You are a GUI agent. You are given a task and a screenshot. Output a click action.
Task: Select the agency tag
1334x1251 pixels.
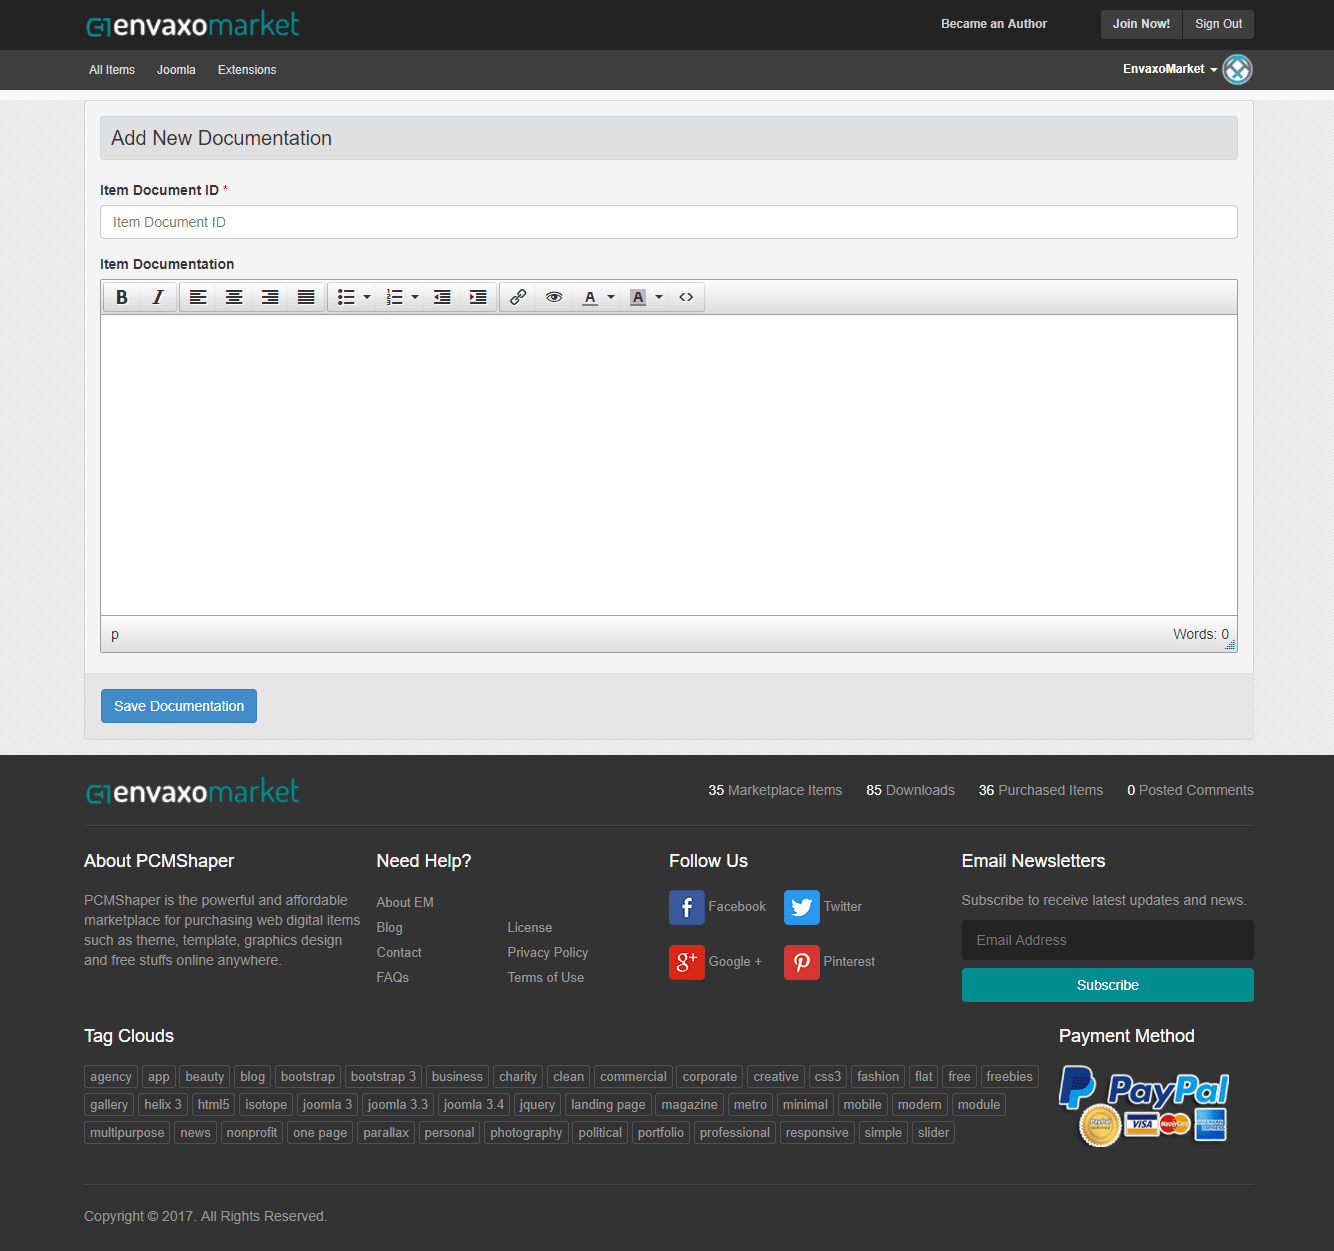tap(111, 1077)
